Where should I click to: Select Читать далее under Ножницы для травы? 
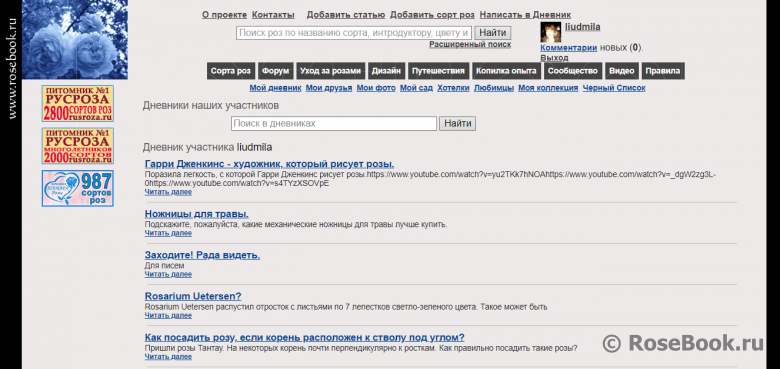(x=168, y=233)
